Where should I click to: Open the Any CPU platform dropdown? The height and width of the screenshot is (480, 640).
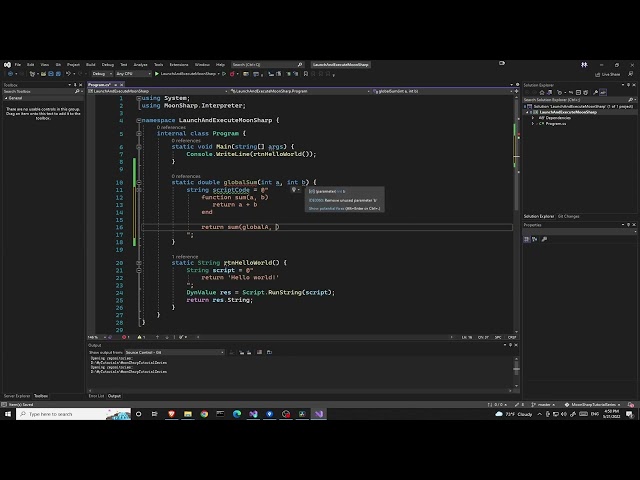[x=133, y=74]
